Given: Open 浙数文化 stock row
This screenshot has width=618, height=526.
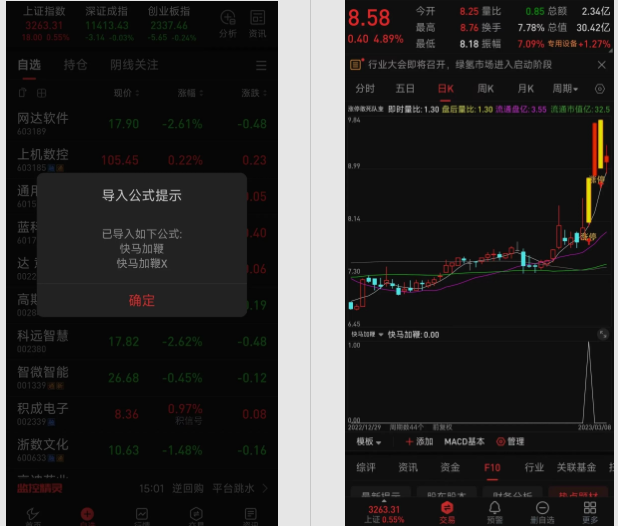Looking at the screenshot, I should click(142, 450).
